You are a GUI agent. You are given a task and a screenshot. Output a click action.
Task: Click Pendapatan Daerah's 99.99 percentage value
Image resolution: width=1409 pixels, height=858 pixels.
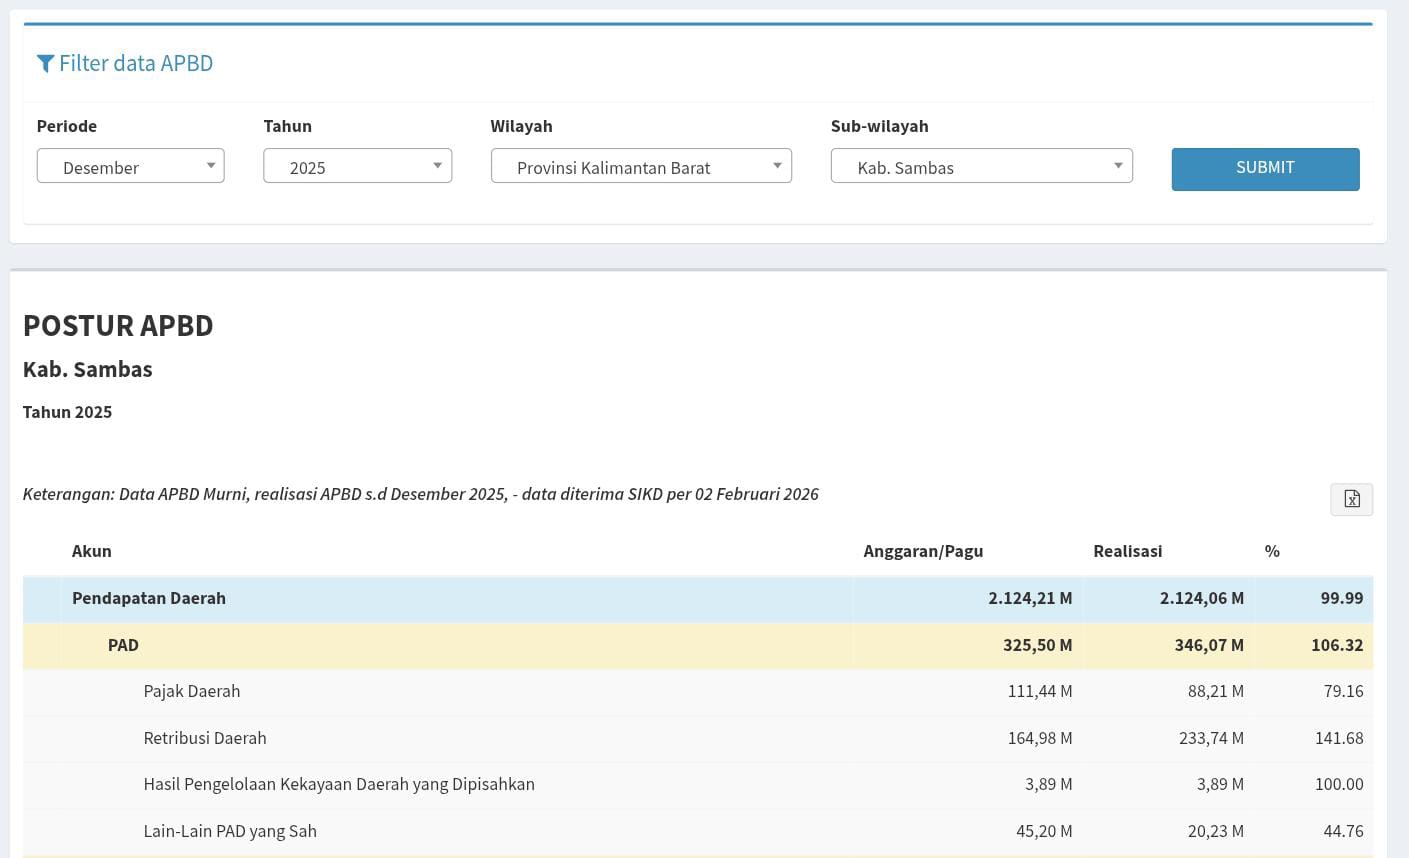click(x=1341, y=598)
